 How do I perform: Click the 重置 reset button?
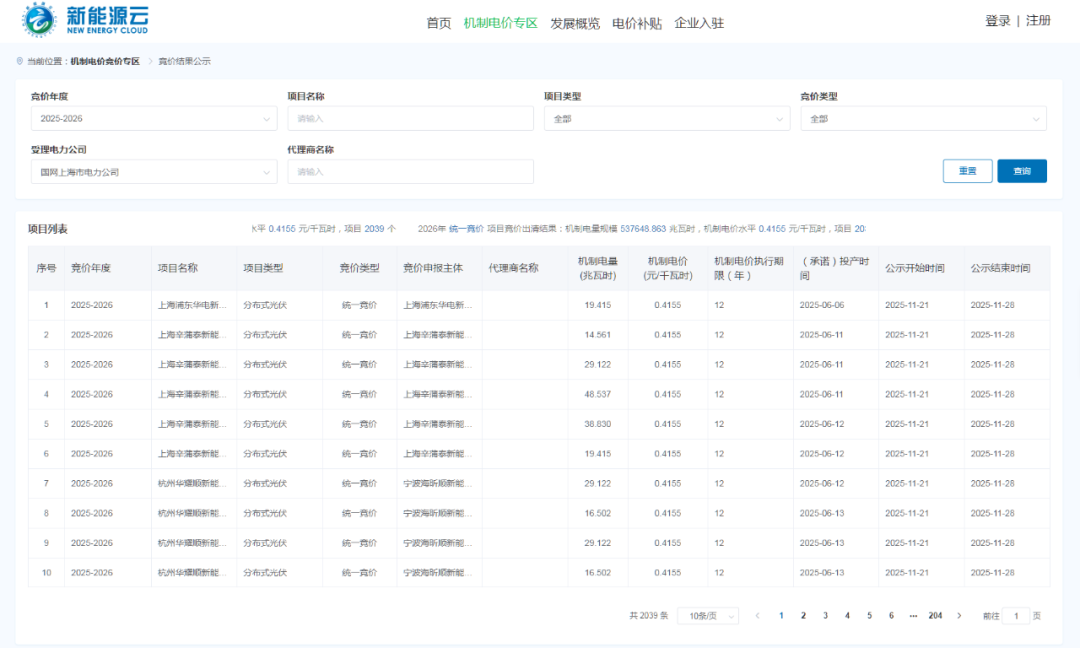[x=967, y=171]
